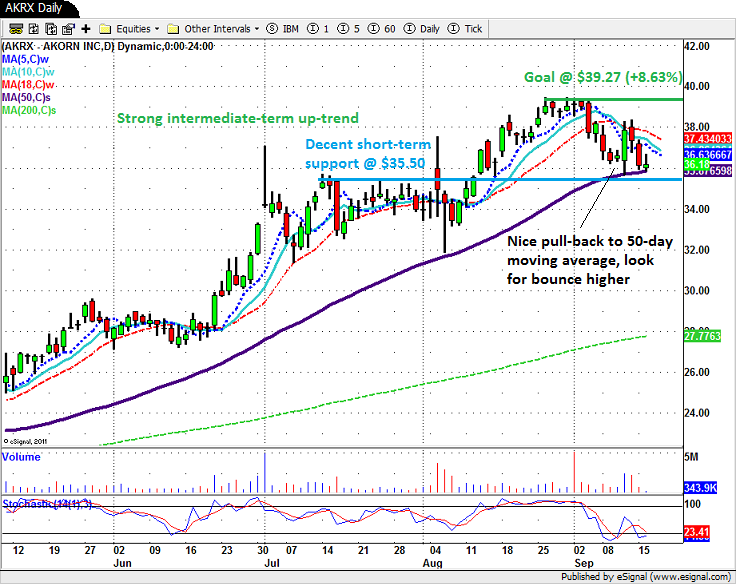Select the MA(5,C)w study label
Screen dimensions: 736x584
(x=25, y=59)
